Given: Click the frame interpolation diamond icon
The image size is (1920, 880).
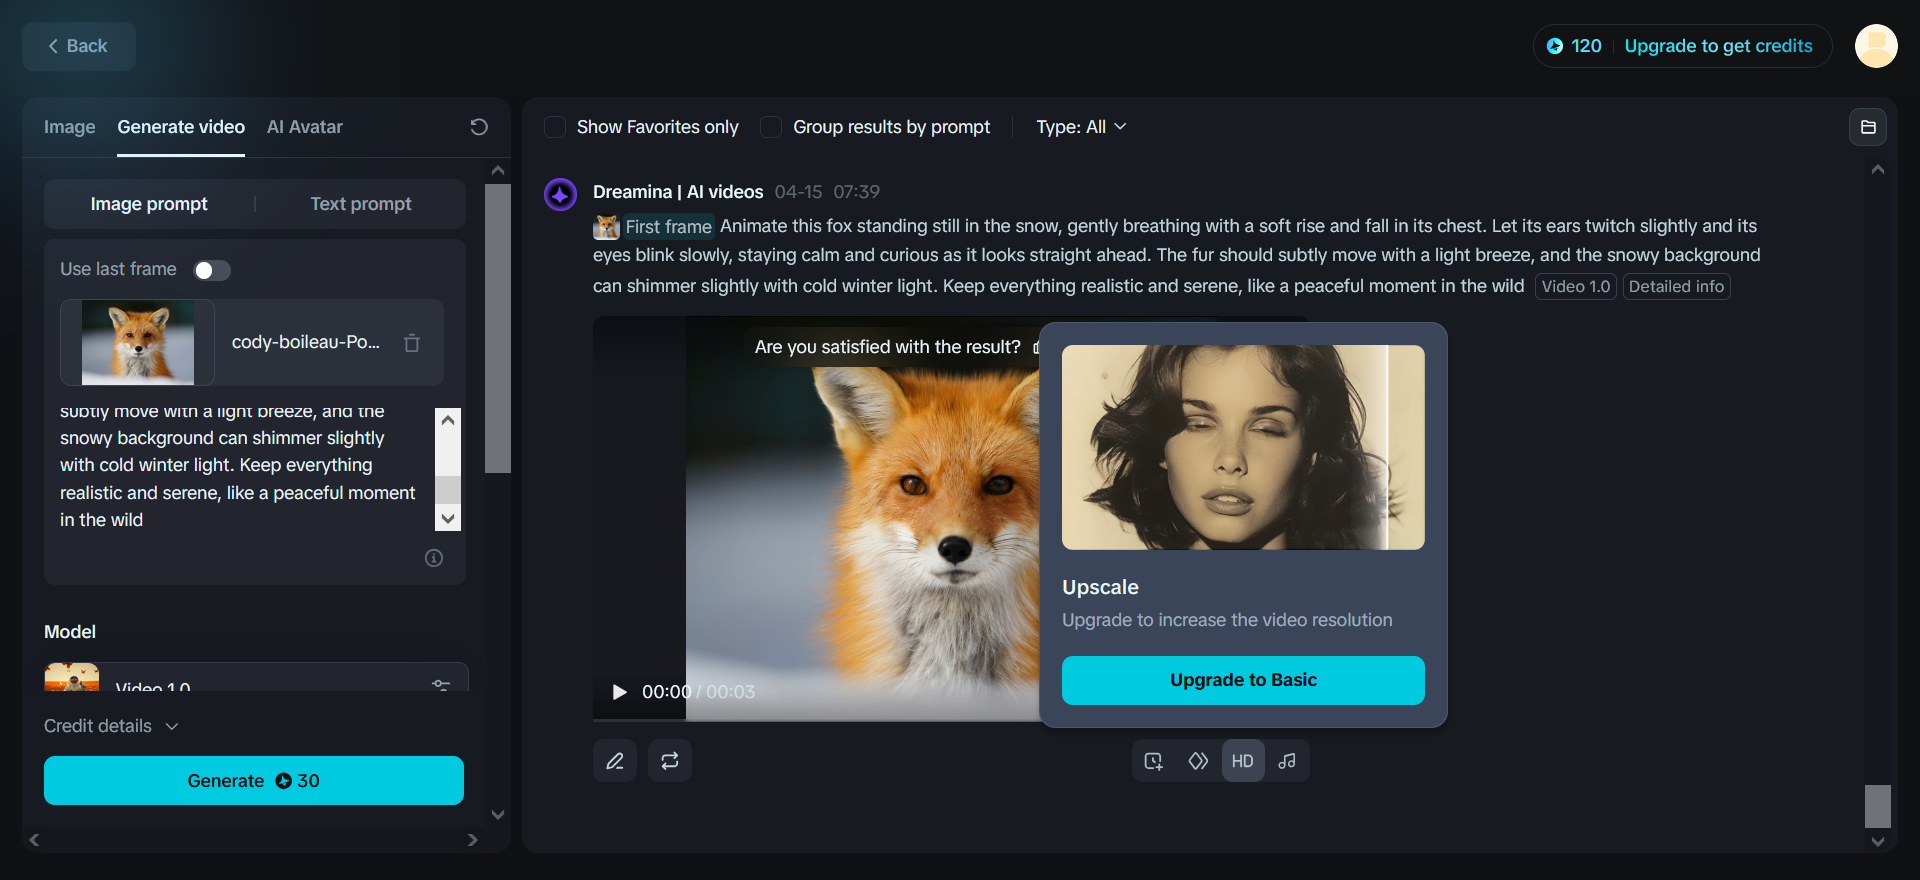Looking at the screenshot, I should (x=1198, y=761).
